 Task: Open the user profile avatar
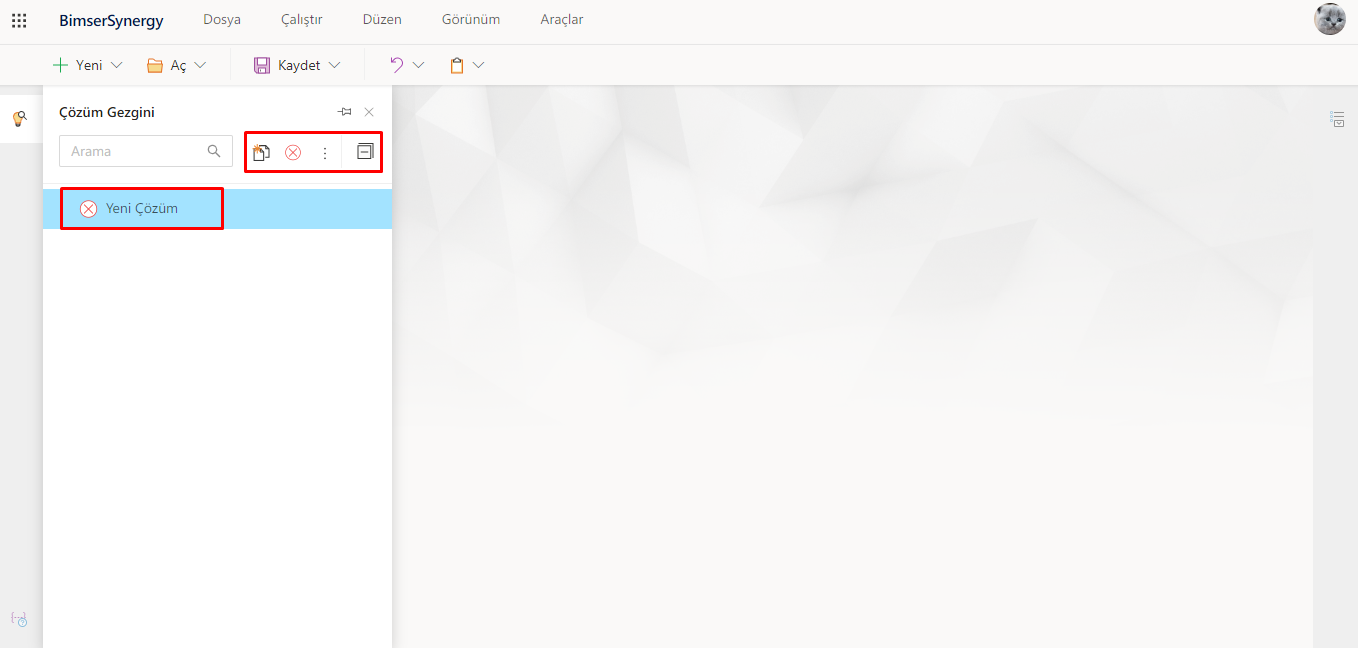1329,20
